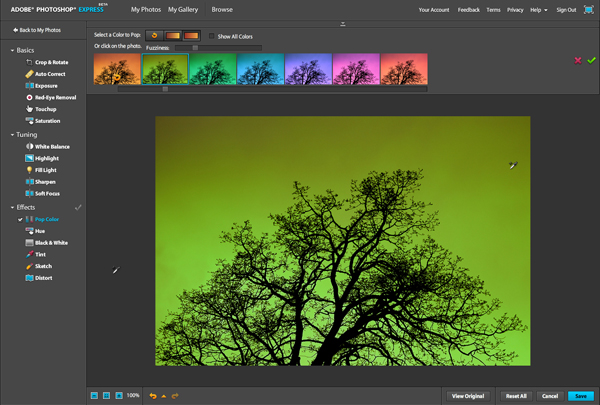600x405 pixels.
Task: Open the Browse tab
Action: 222,10
